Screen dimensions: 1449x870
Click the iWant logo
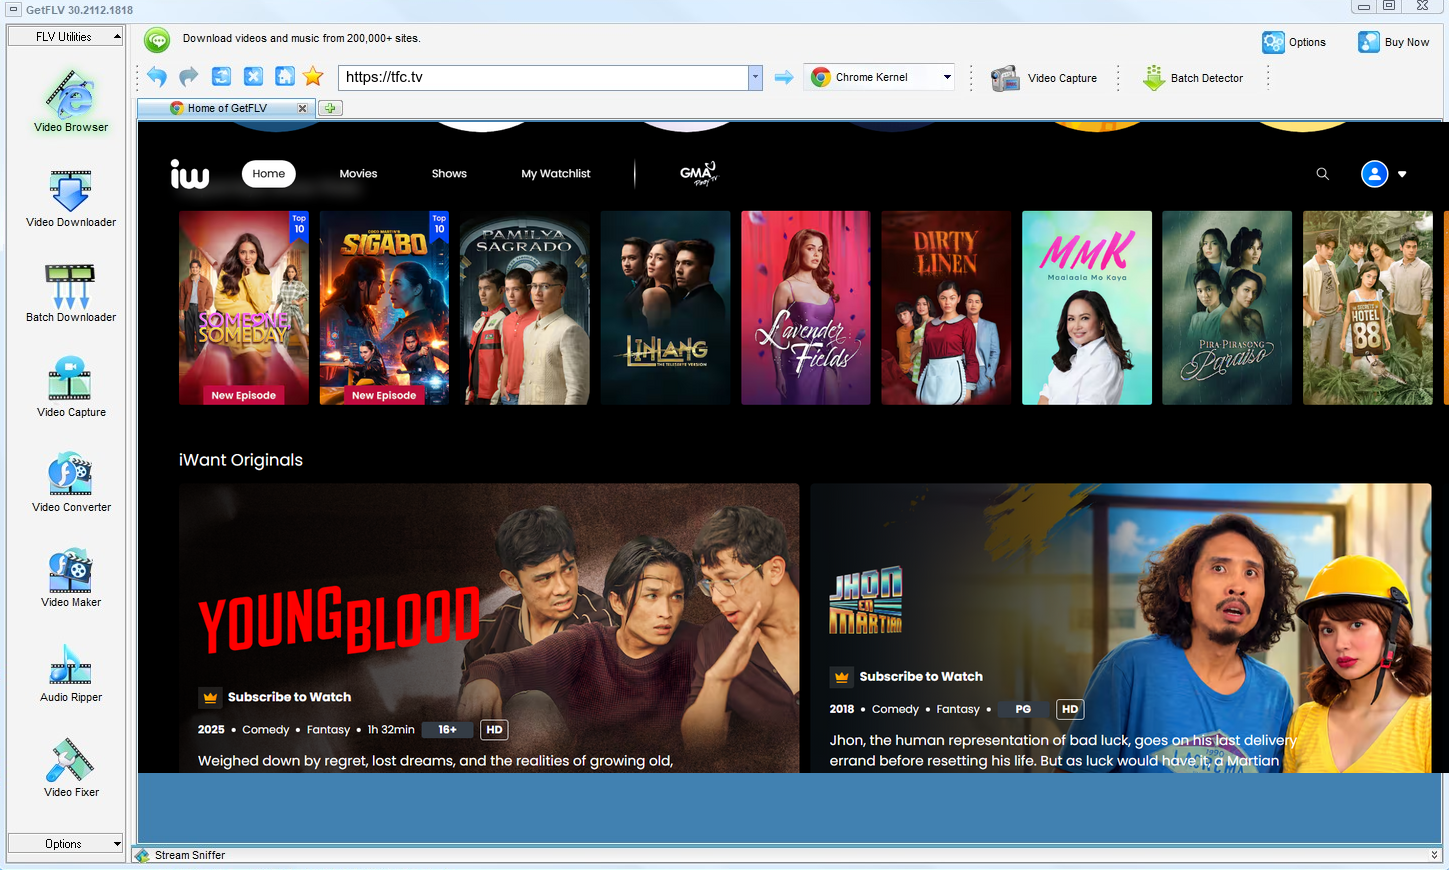click(190, 174)
